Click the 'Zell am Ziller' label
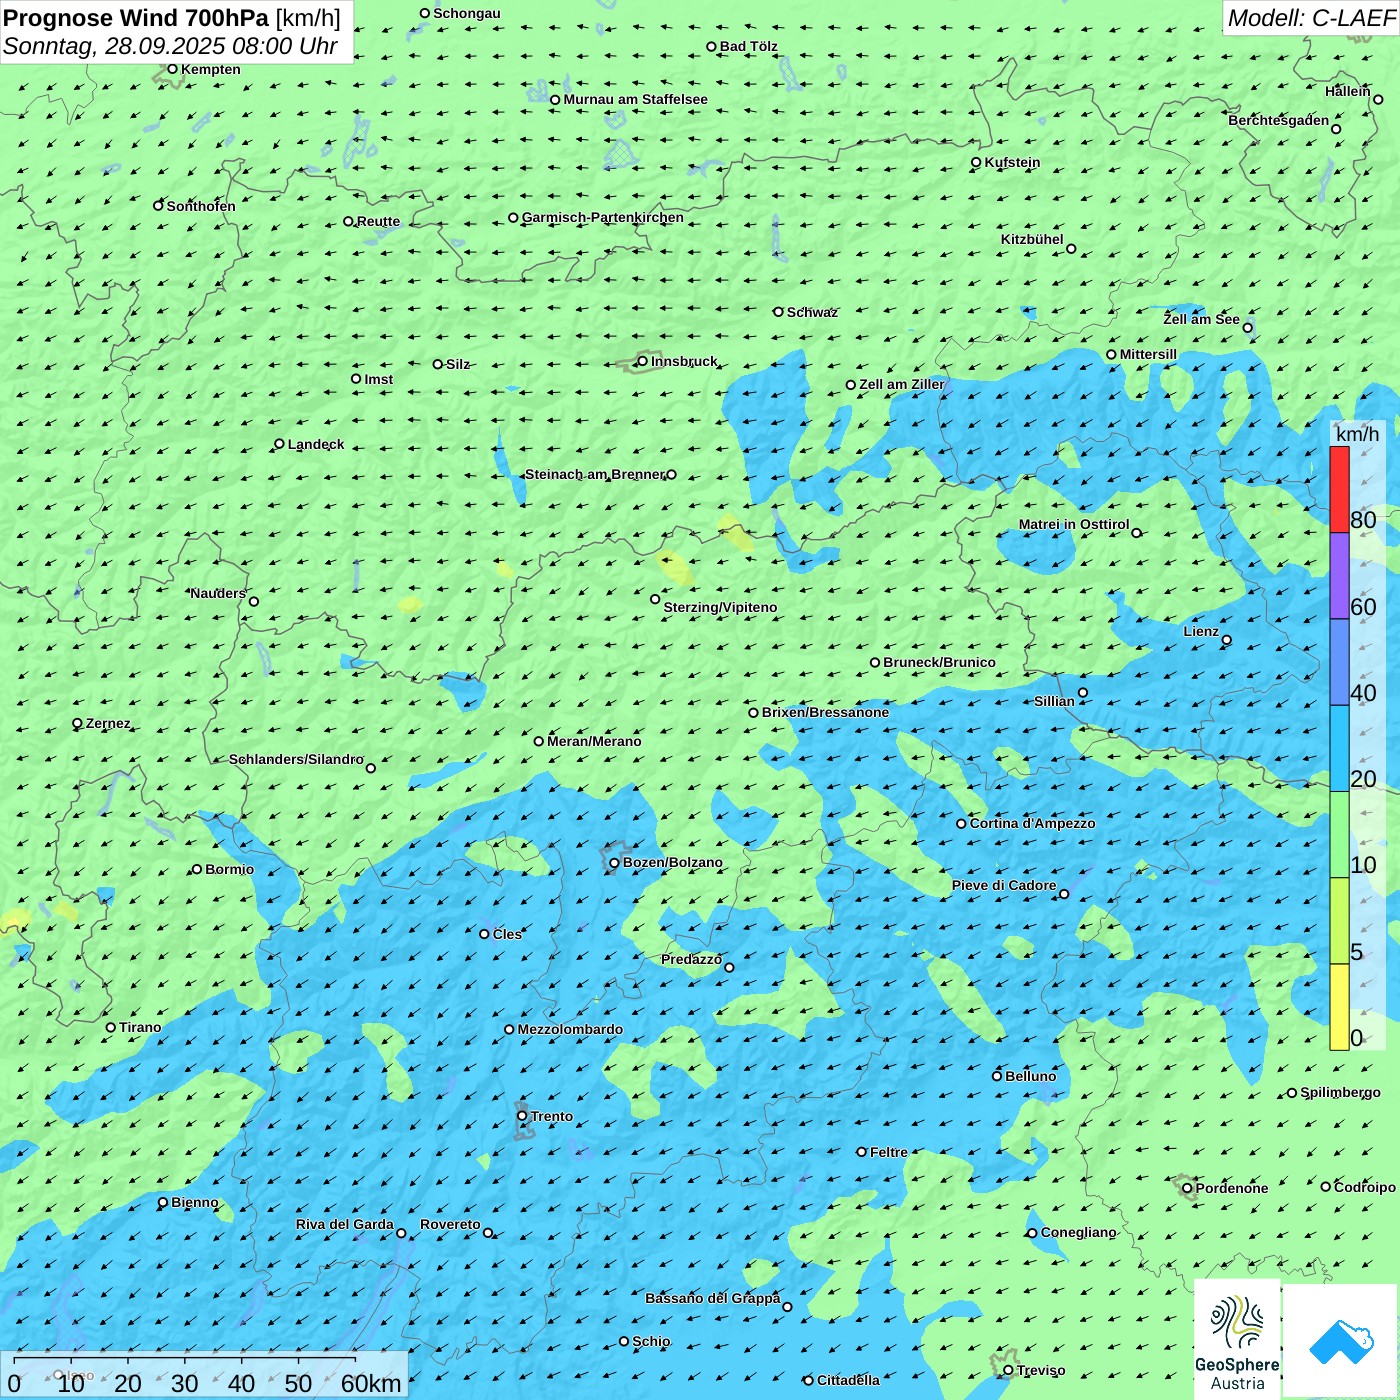1400x1400 pixels. (902, 384)
